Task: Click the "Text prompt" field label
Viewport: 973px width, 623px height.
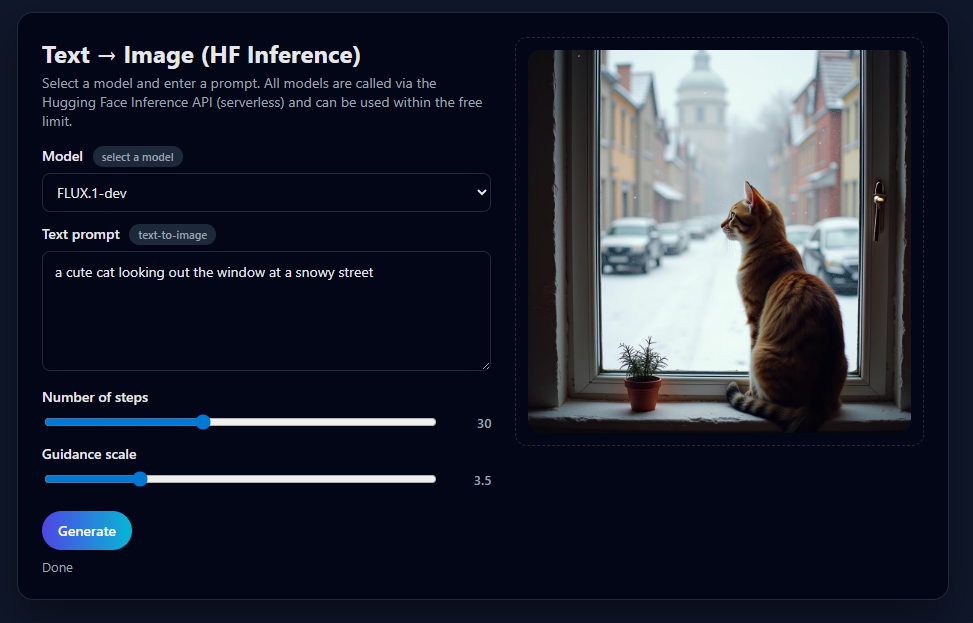Action: coord(81,235)
